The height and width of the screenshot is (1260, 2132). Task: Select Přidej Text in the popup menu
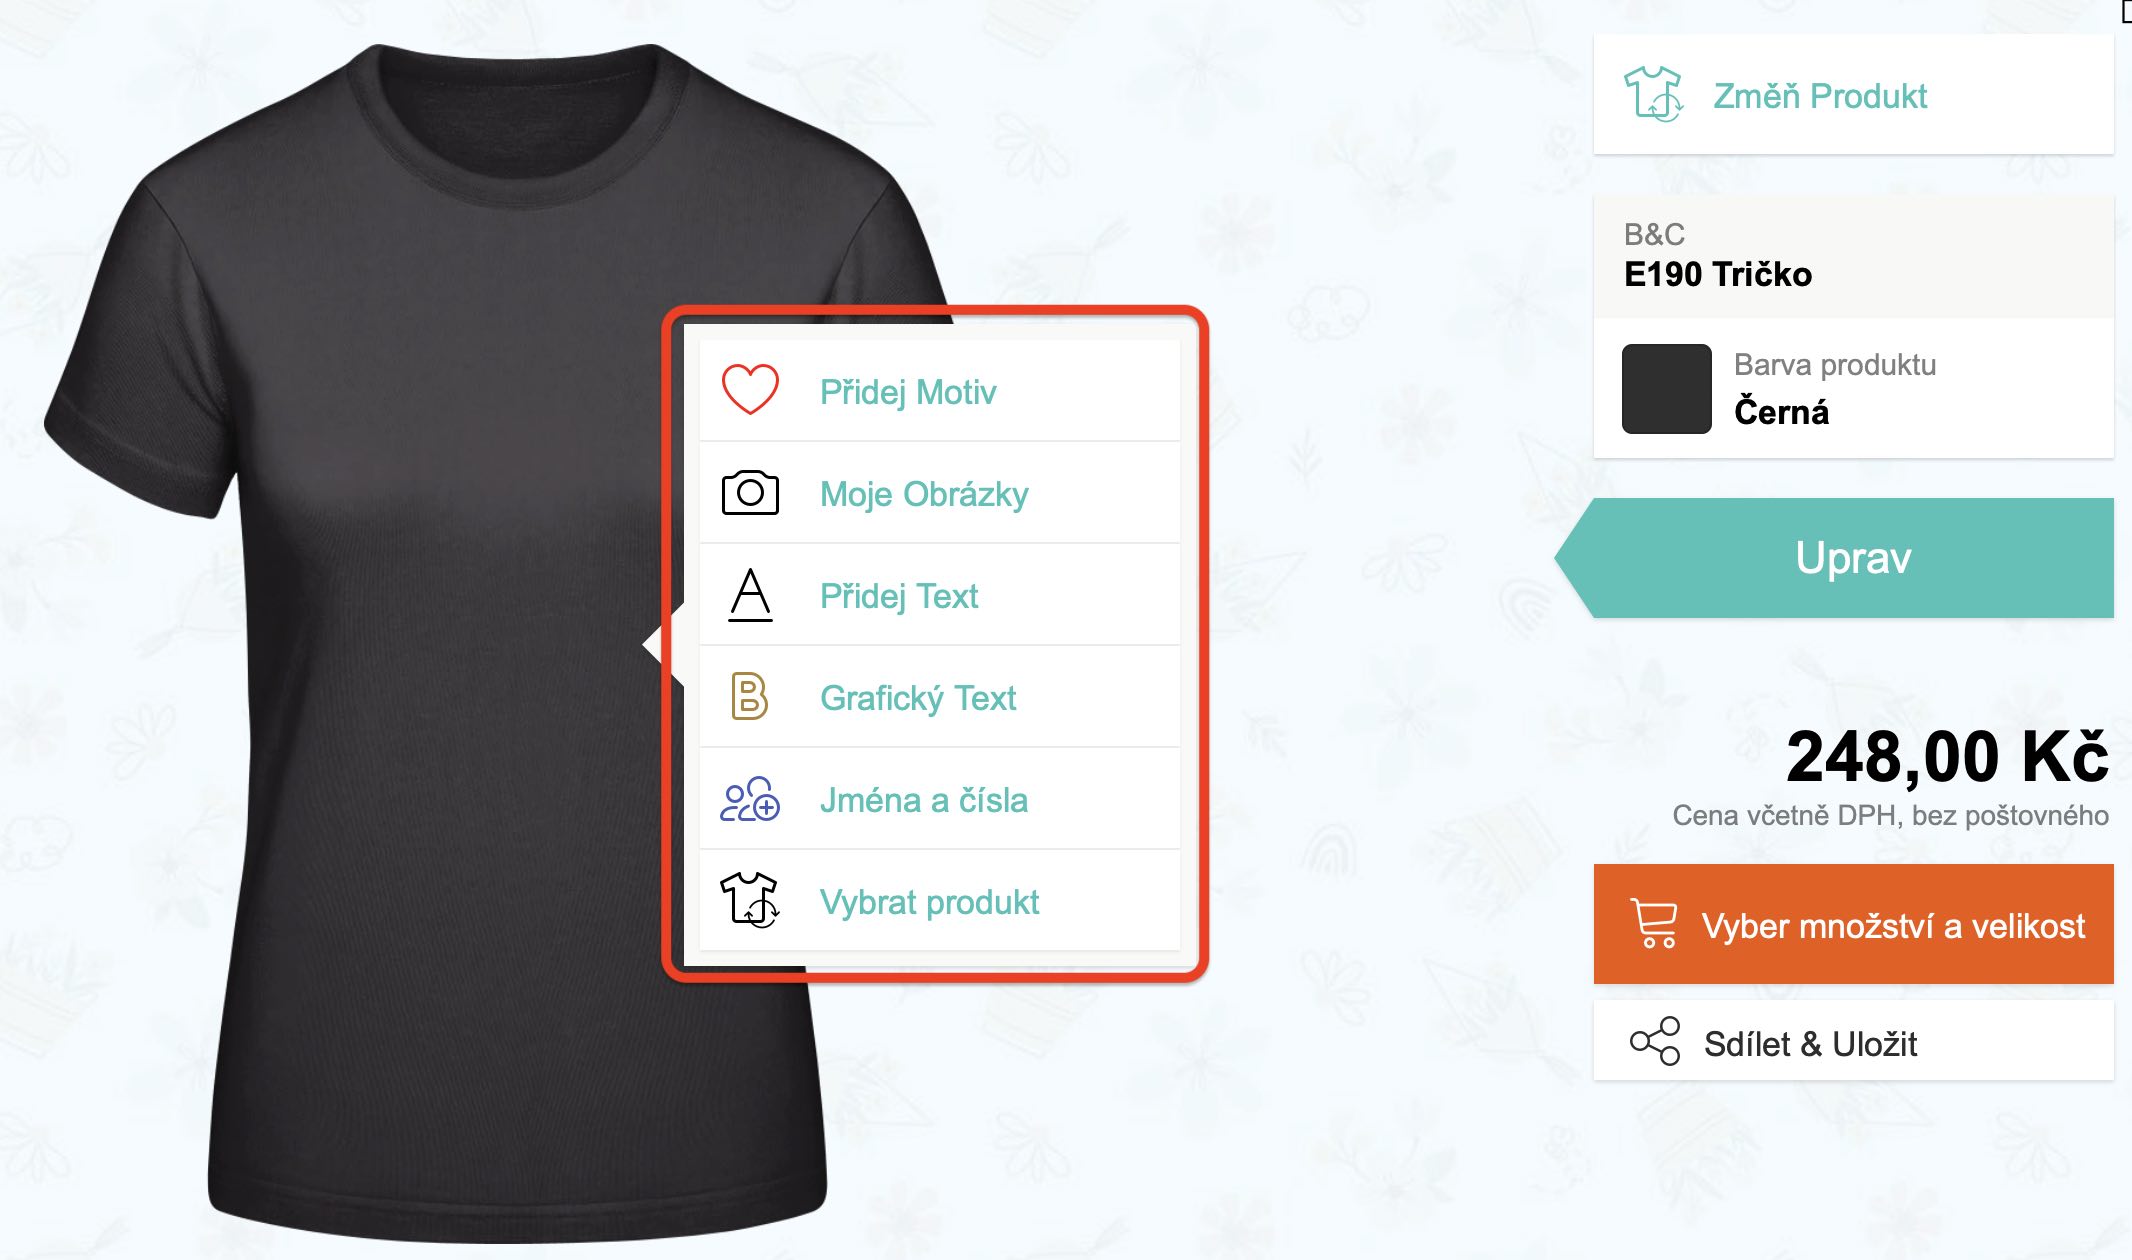pyautogui.click(x=940, y=595)
